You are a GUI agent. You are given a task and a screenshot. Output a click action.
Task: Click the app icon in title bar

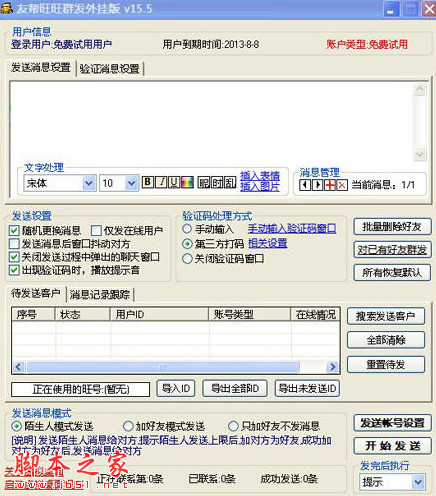click(x=7, y=8)
